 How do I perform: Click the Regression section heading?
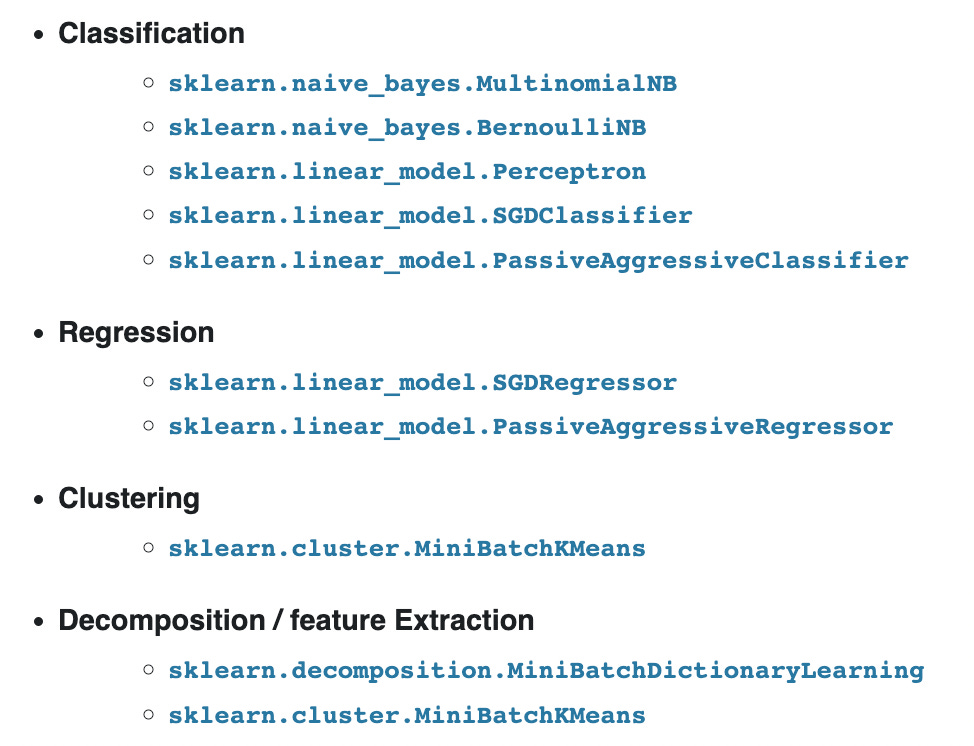pyautogui.click(x=136, y=332)
